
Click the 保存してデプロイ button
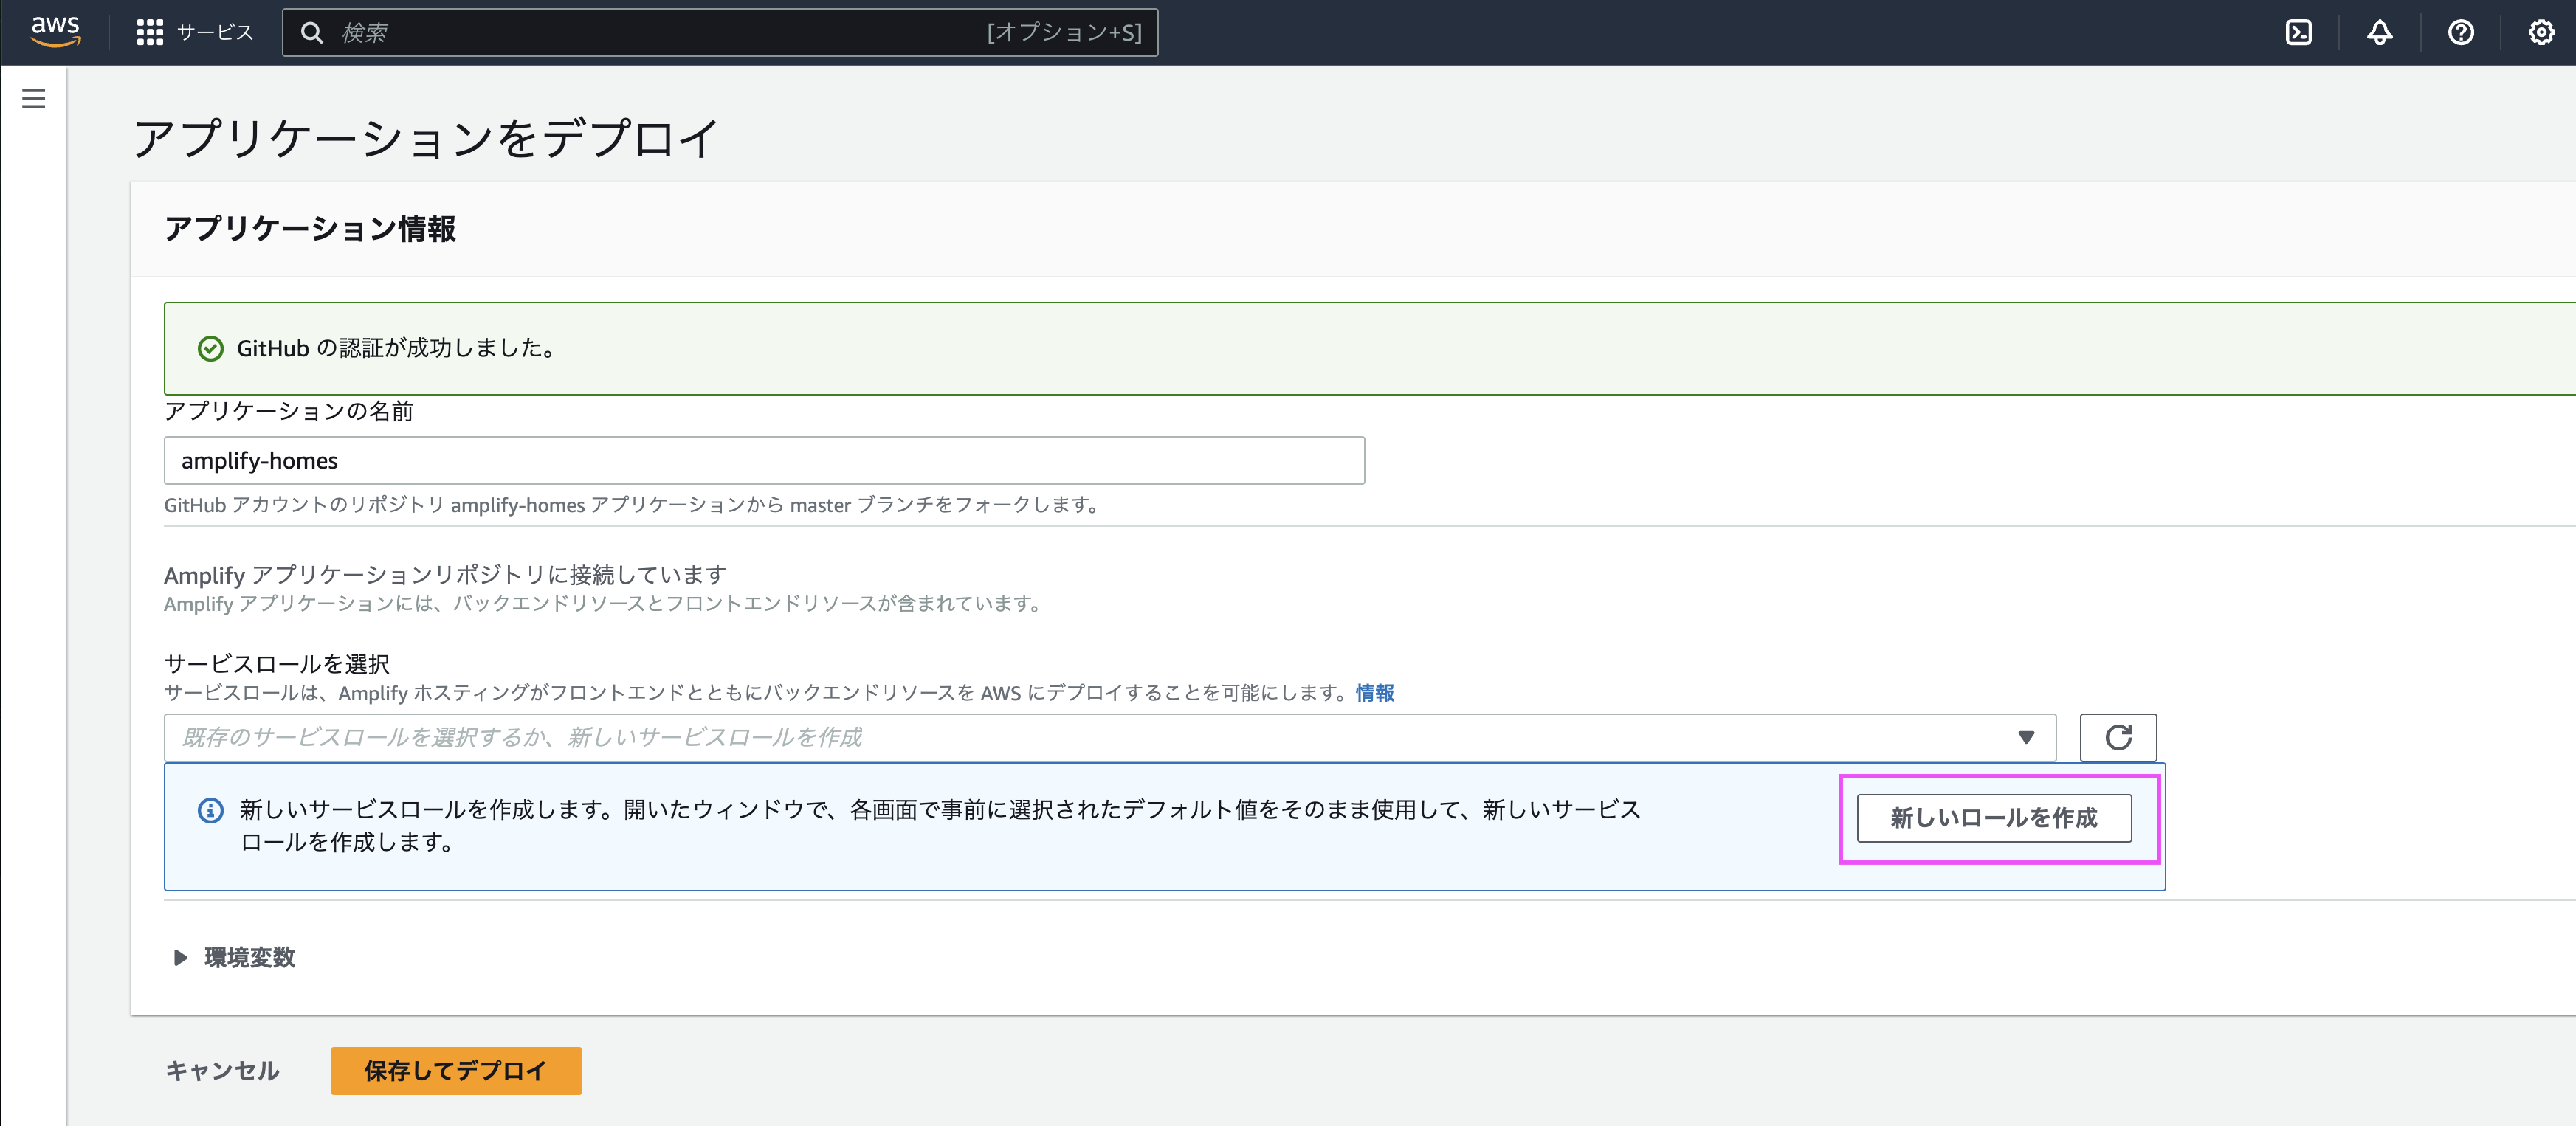point(455,1070)
